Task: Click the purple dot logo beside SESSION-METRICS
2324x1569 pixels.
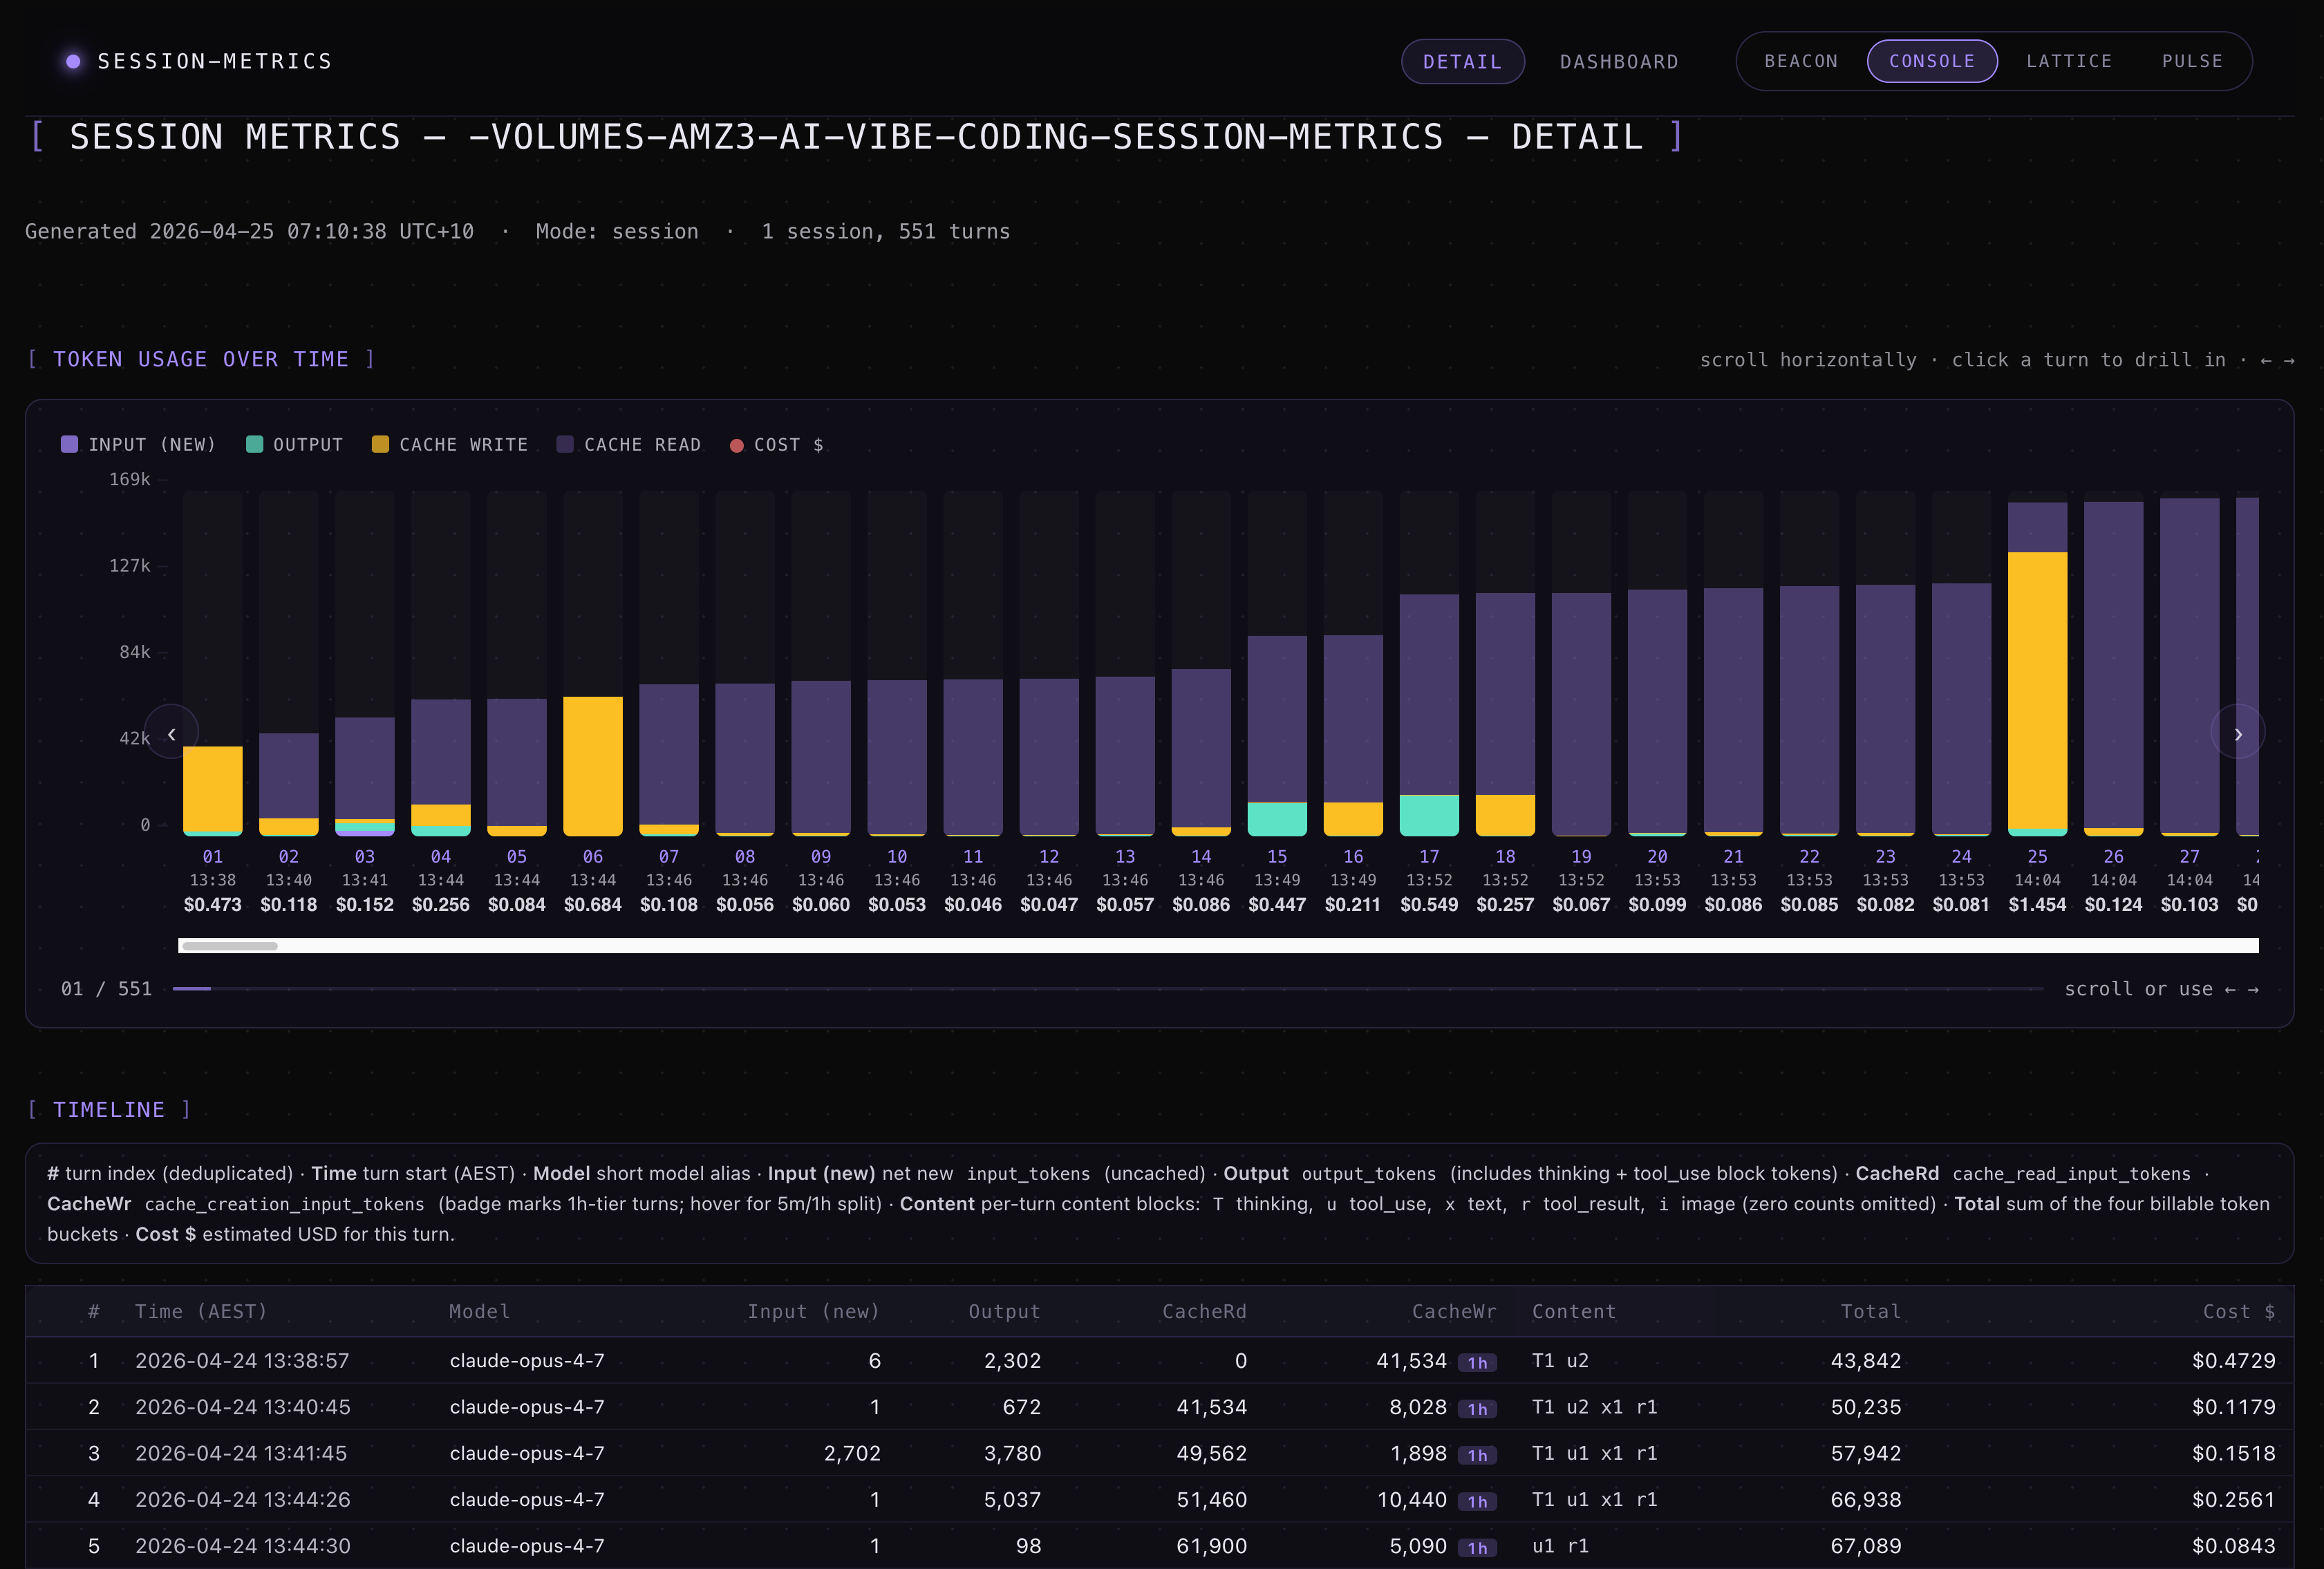Action: click(73, 61)
